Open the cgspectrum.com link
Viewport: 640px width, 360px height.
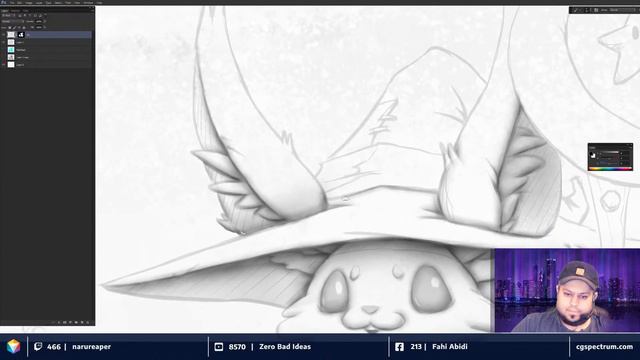point(604,347)
